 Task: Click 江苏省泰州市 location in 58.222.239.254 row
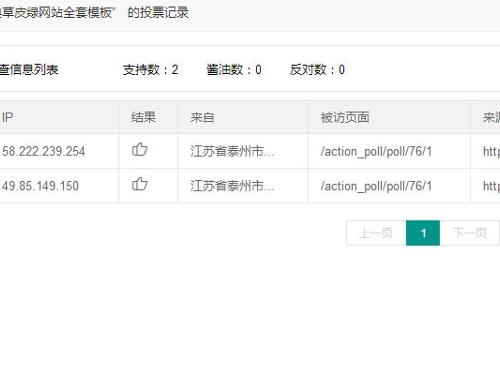(x=232, y=151)
